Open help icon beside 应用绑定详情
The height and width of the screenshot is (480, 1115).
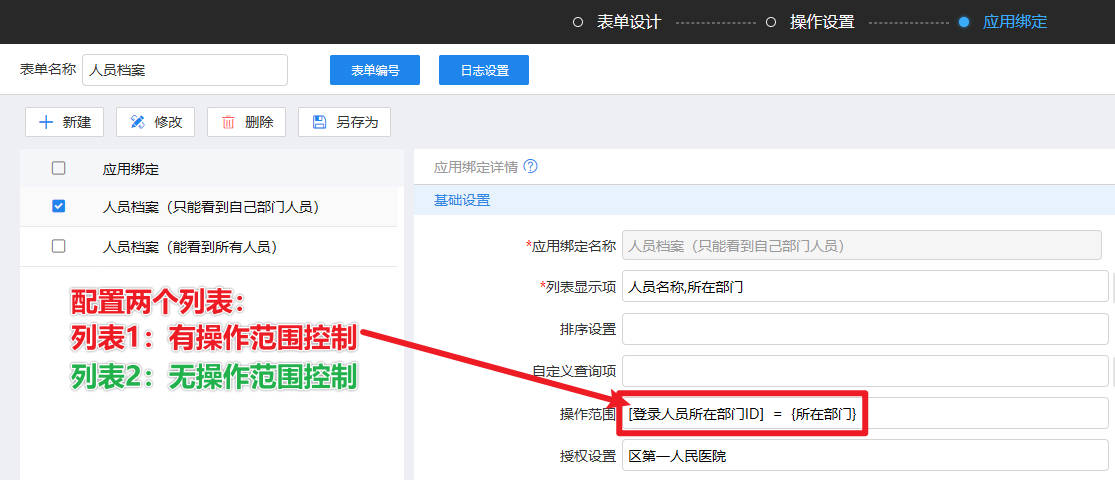pyautogui.click(x=531, y=167)
